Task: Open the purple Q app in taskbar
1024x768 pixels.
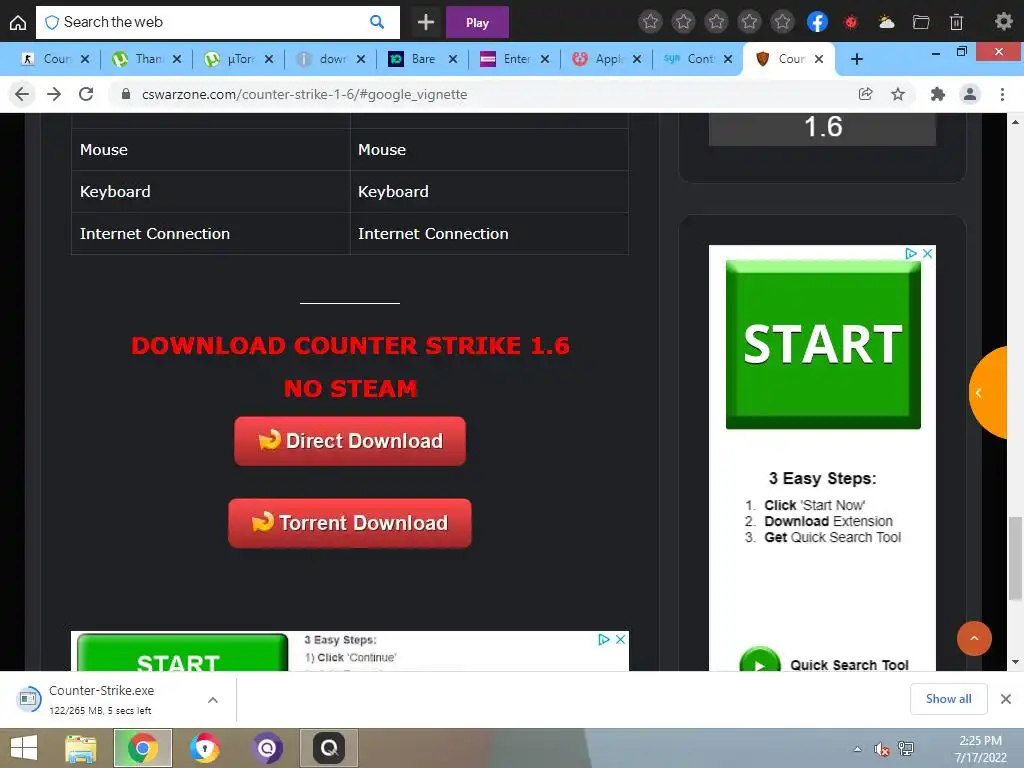Action: tap(266, 748)
